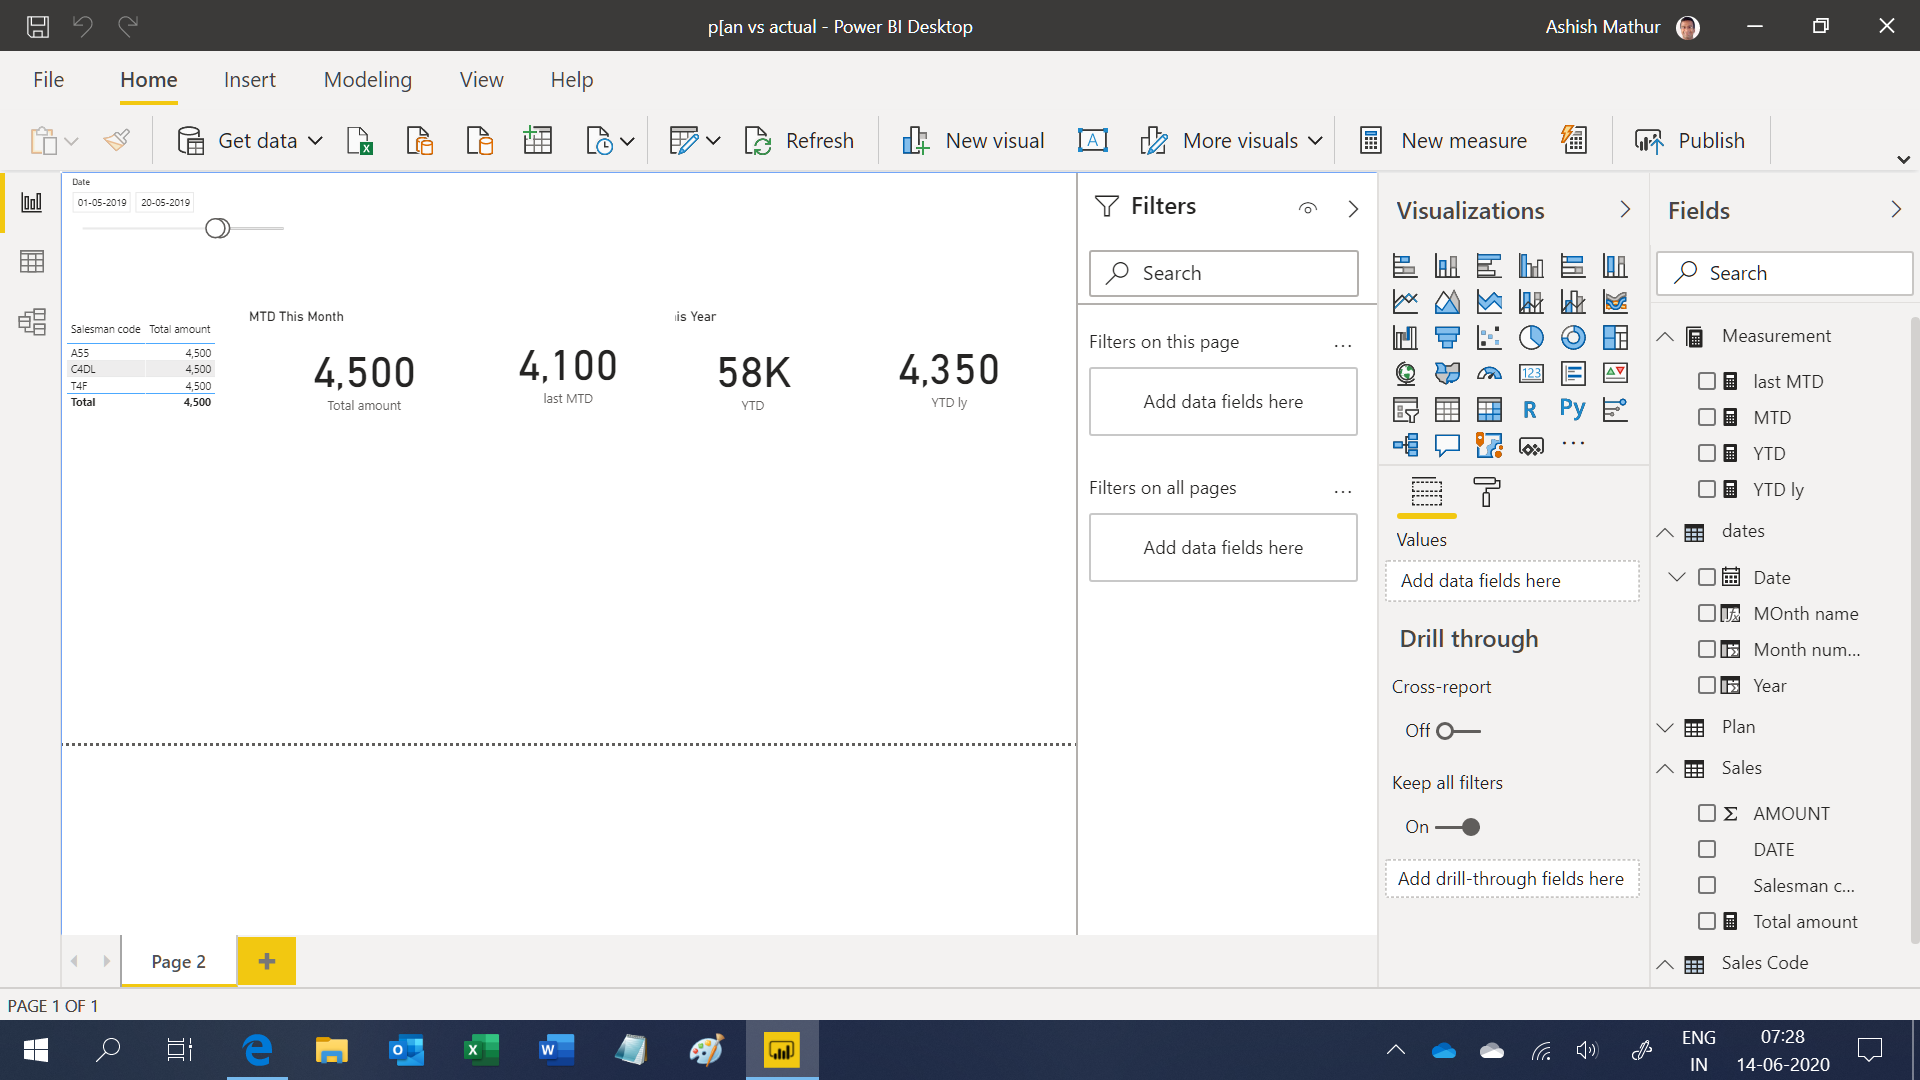The image size is (1920, 1080).
Task: Expand the More visuals dropdown
Action: 1316,141
